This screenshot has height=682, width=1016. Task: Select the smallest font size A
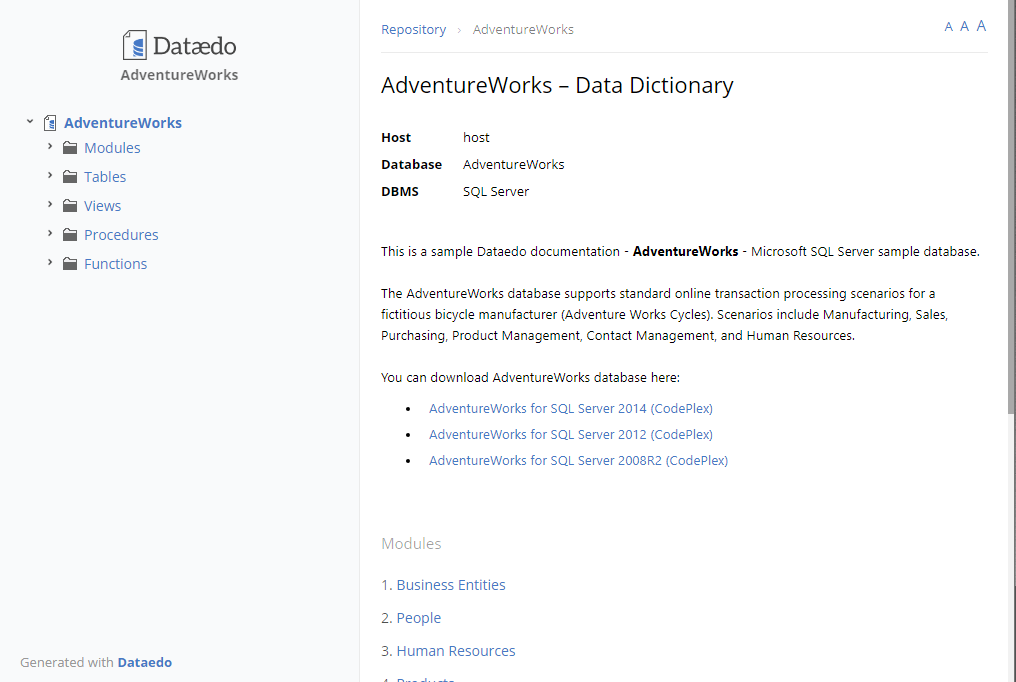pos(948,27)
